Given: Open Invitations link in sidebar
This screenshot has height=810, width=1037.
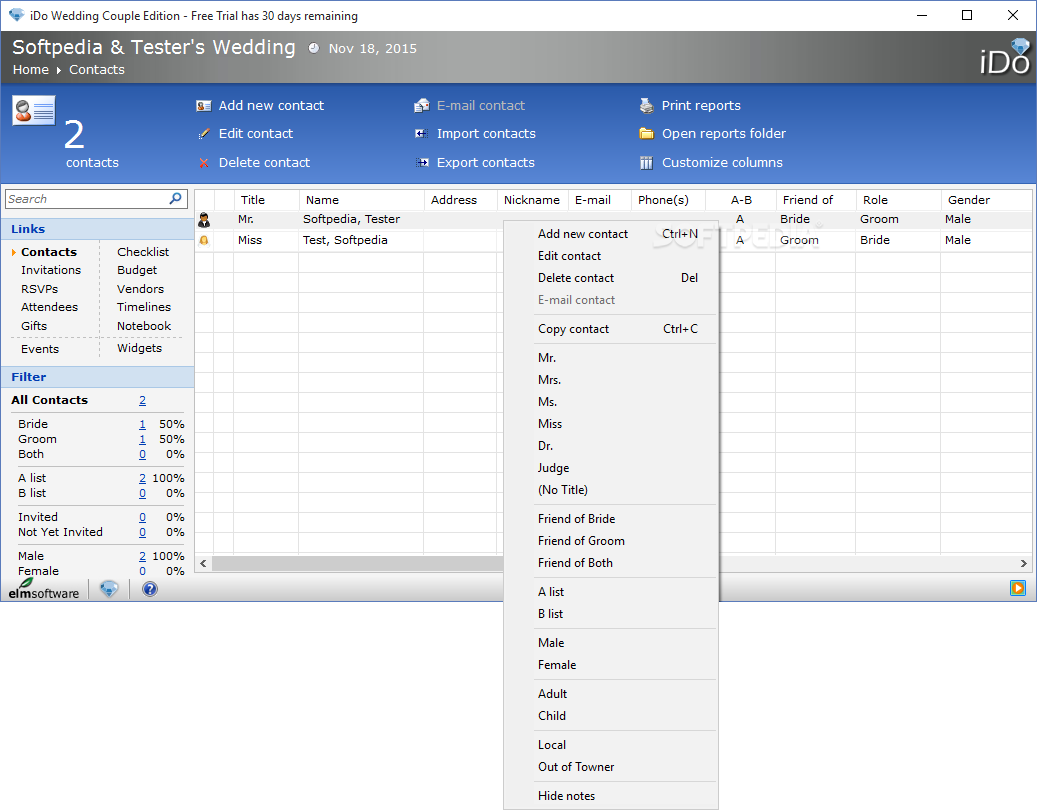Looking at the screenshot, I should tap(51, 270).
